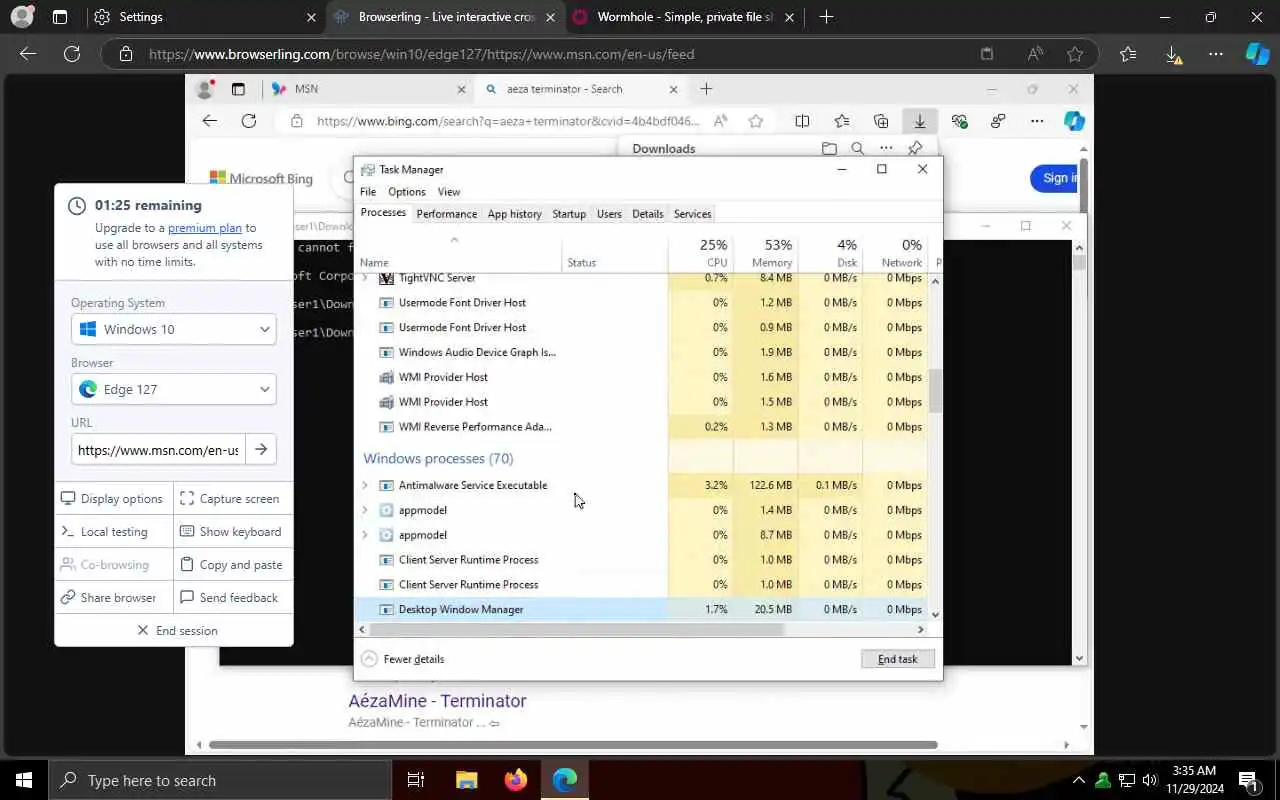Open Operating System dropdown showing Windows 10
Viewport: 1280px width, 800px height.
pos(174,329)
